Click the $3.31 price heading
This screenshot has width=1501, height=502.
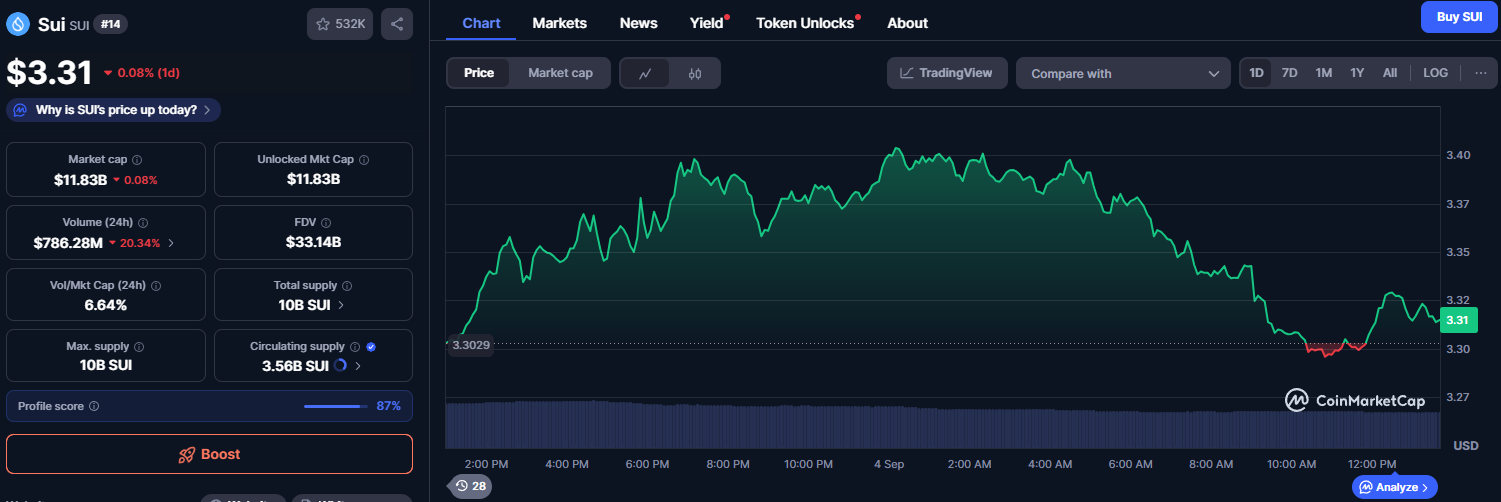tap(50, 72)
